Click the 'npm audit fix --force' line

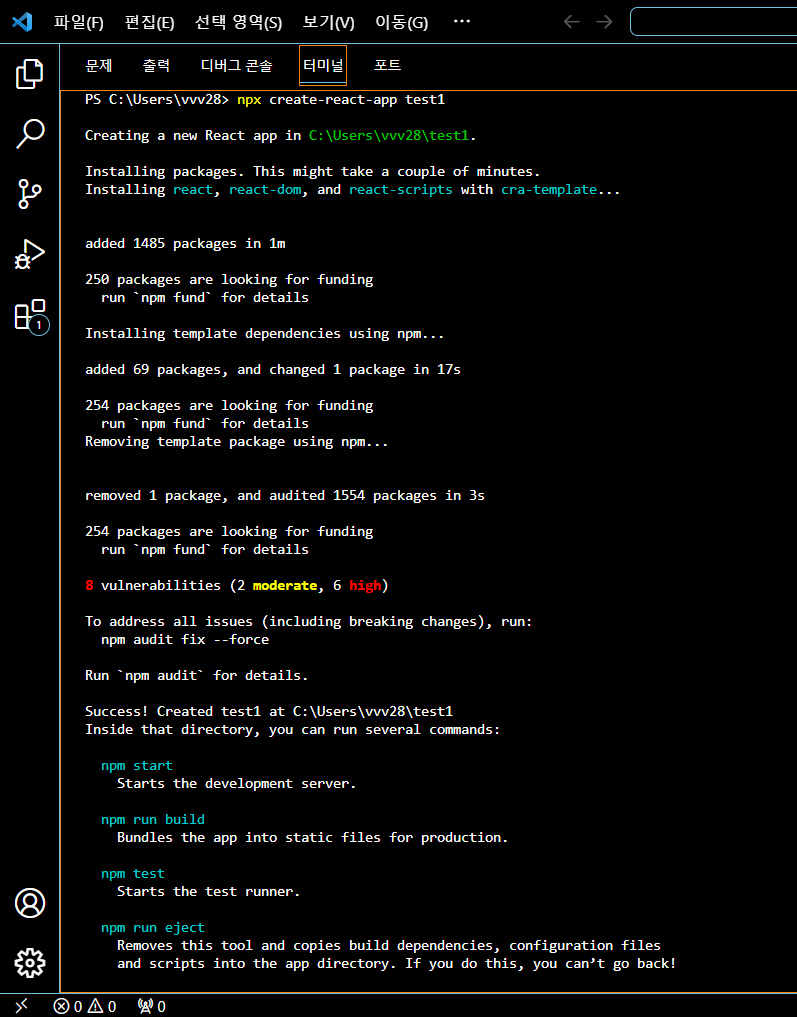click(x=185, y=639)
